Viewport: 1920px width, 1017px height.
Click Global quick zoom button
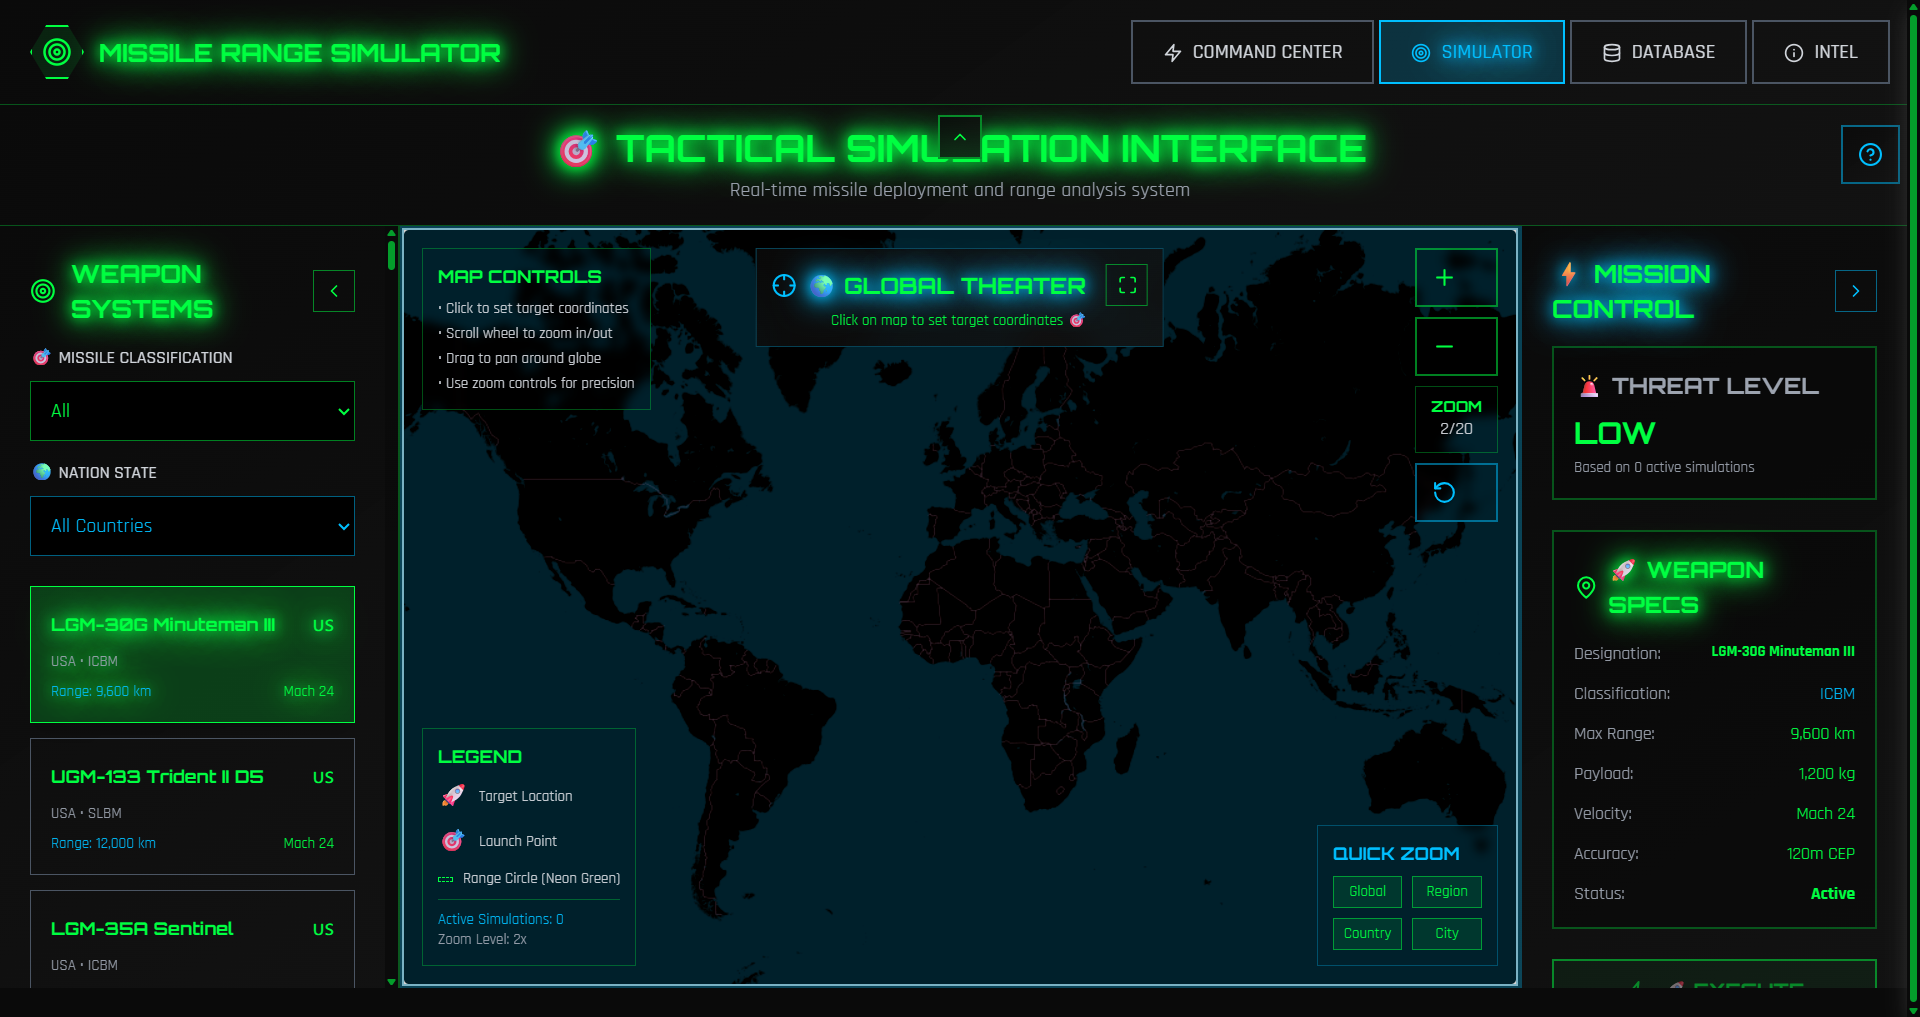pos(1367,891)
